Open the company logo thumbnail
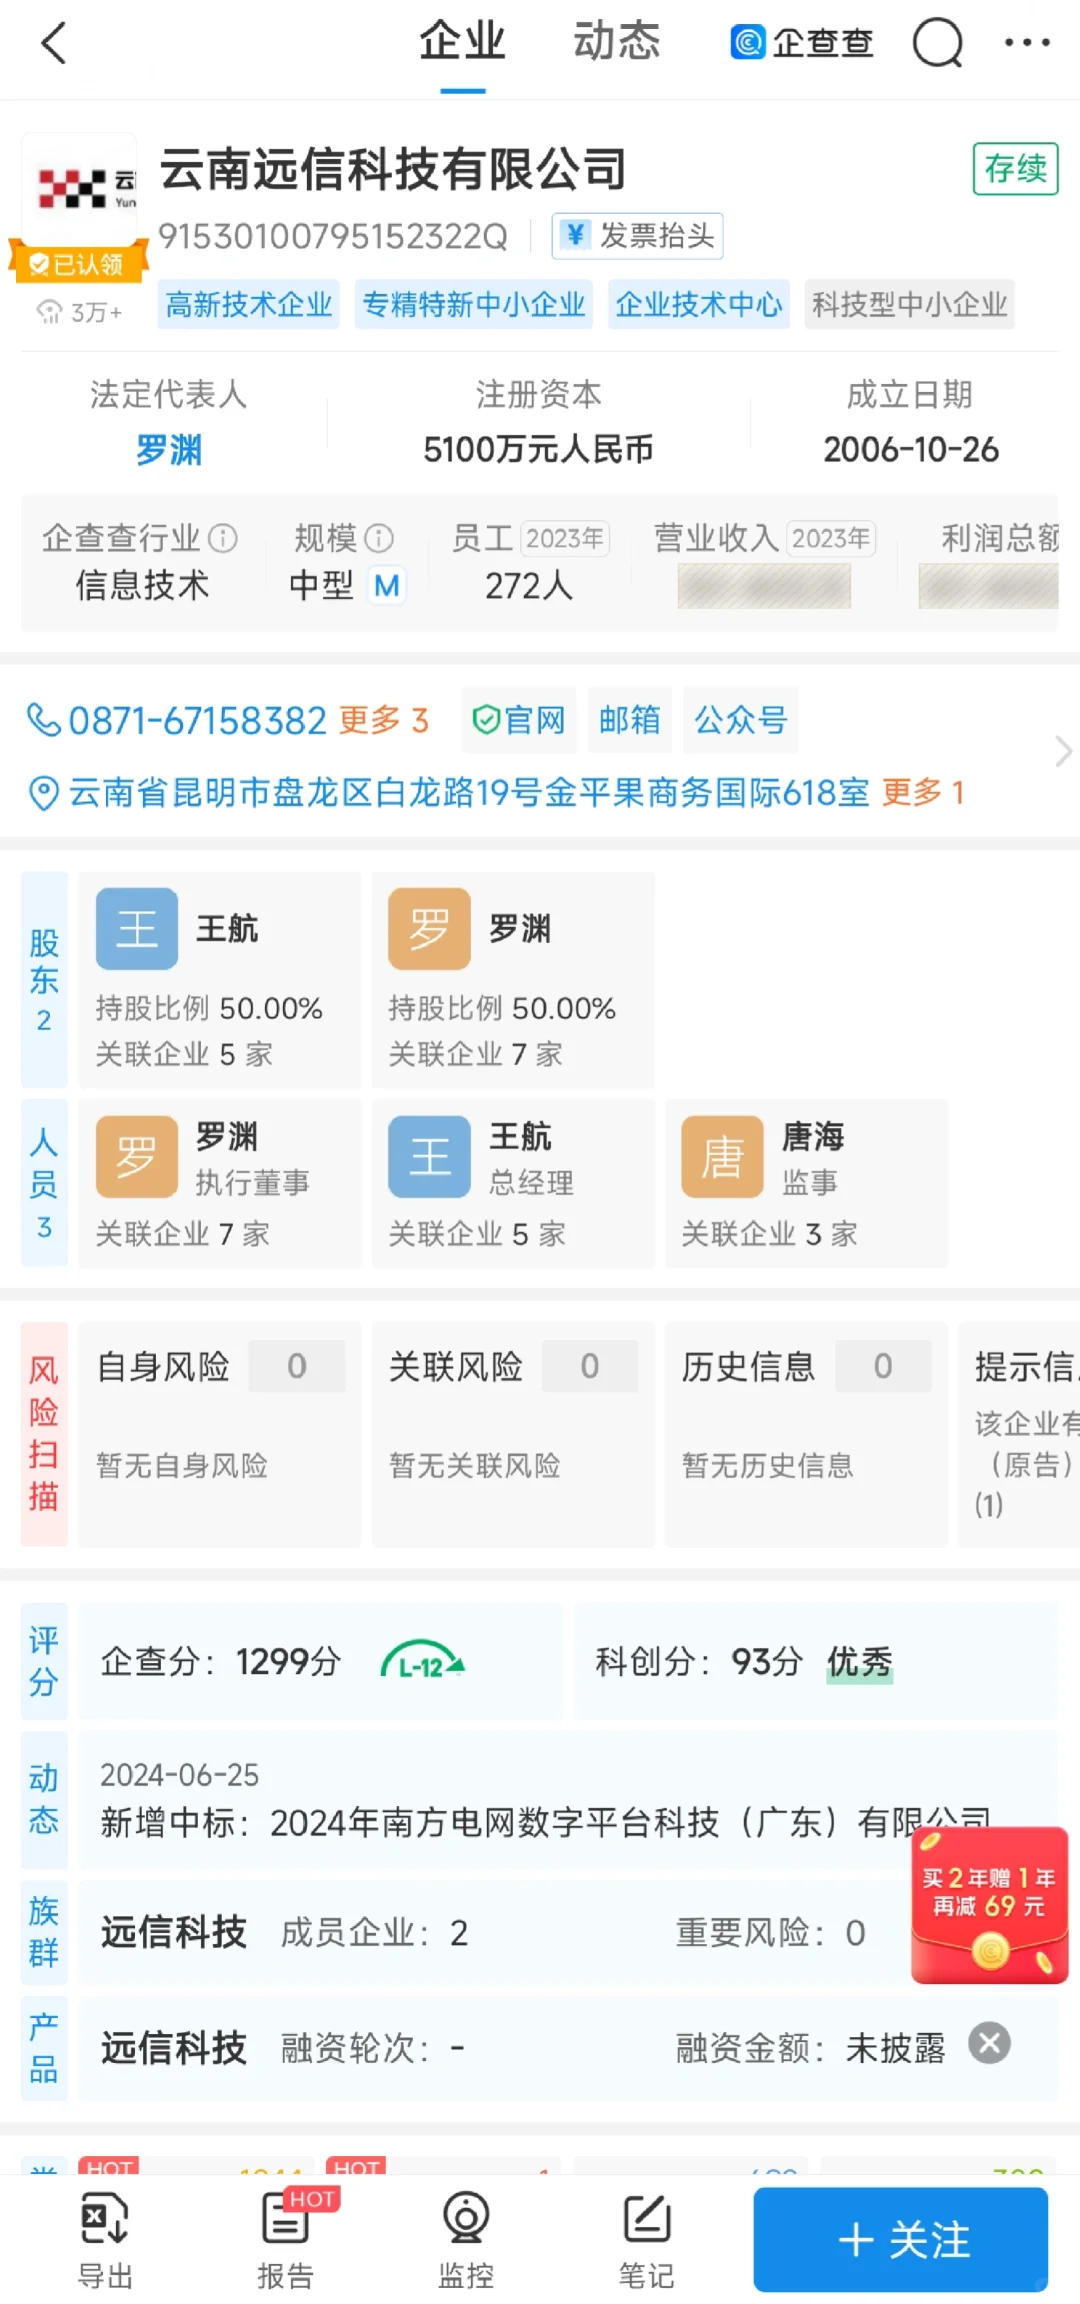The image size is (1080, 2304). 80,187
